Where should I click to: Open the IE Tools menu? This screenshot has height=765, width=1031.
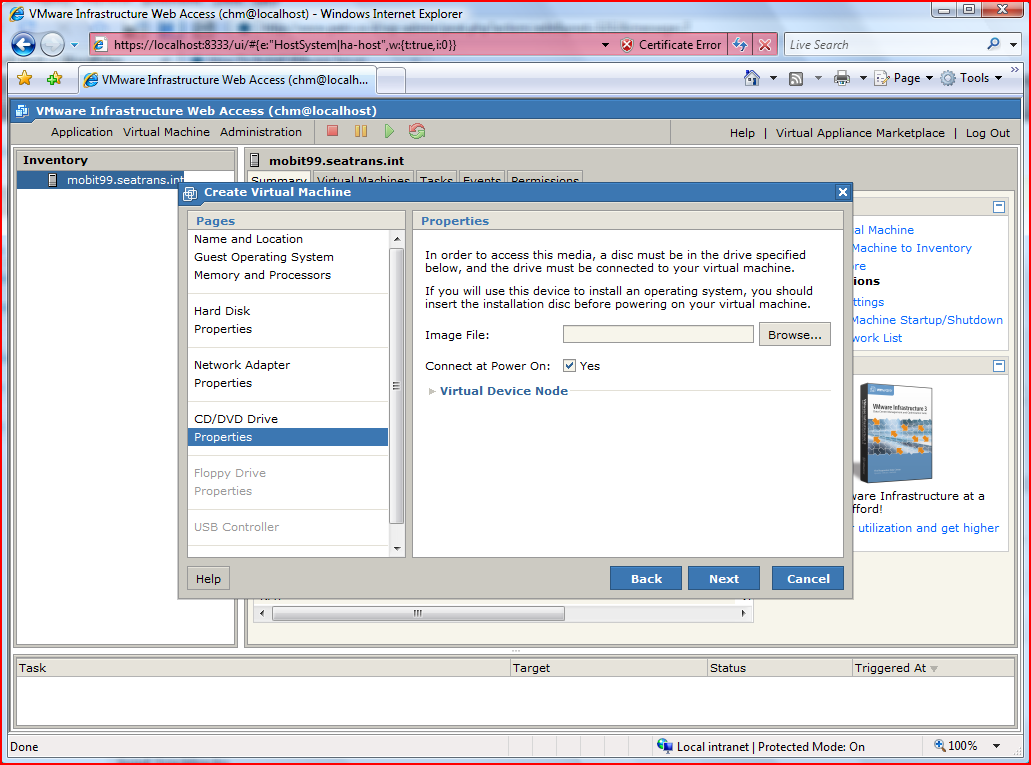pos(971,78)
